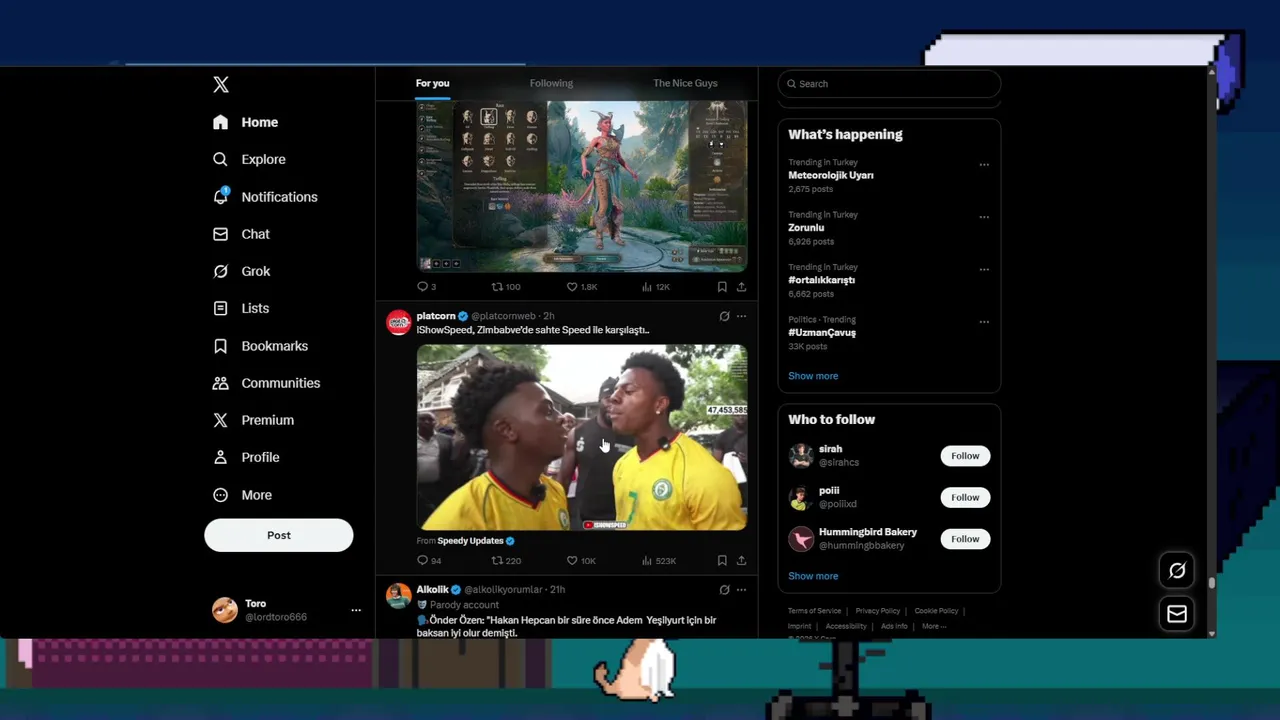Image resolution: width=1280 pixels, height=720 pixels.
Task: Switch to the Following tab
Action: tap(551, 83)
